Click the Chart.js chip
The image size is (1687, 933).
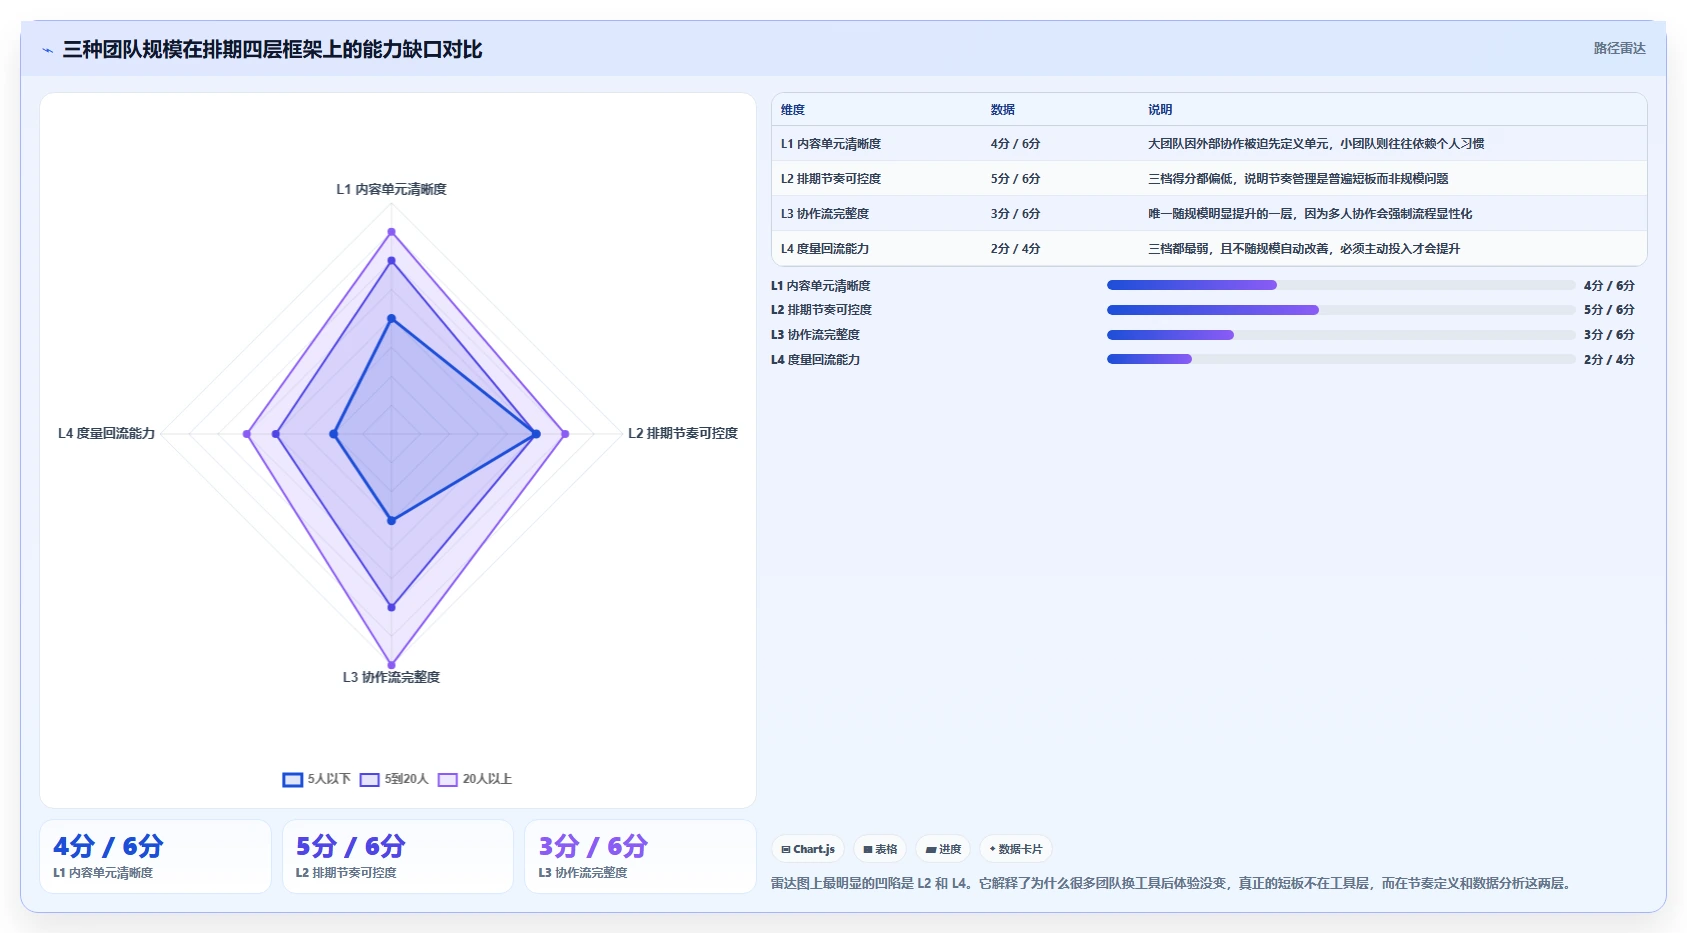pyautogui.click(x=808, y=849)
